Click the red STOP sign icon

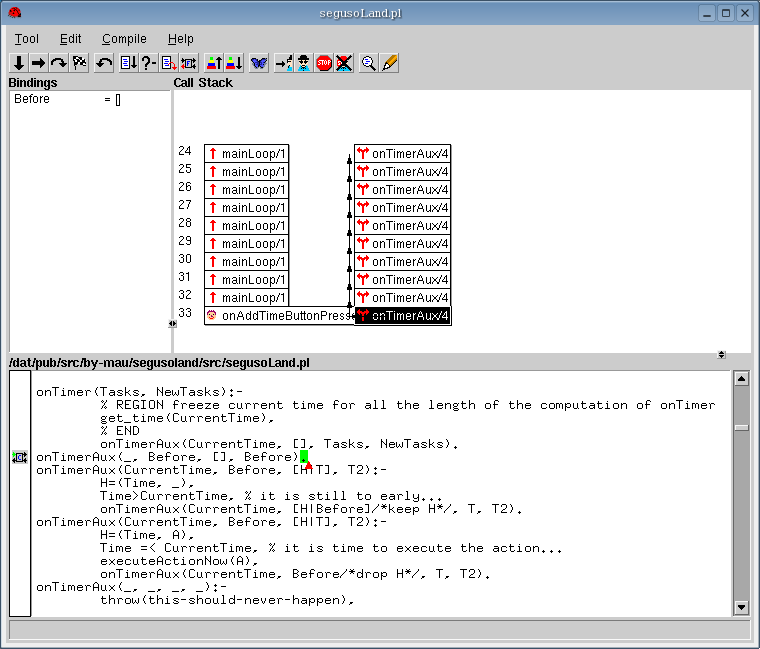(x=324, y=63)
